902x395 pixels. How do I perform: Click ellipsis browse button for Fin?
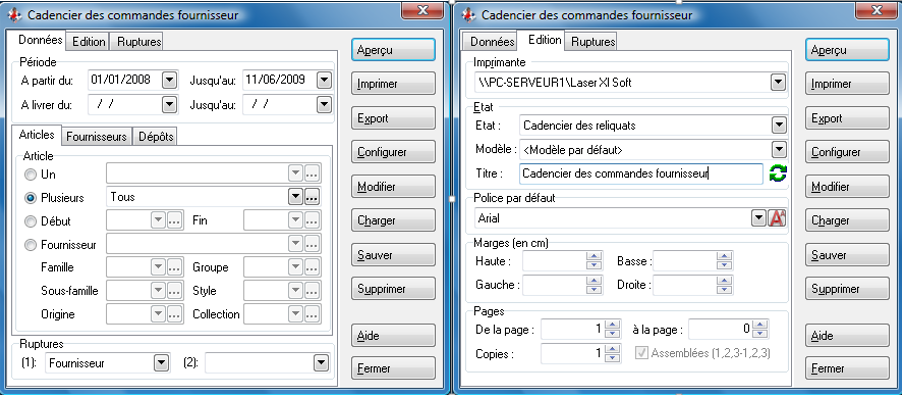pyautogui.click(x=312, y=221)
